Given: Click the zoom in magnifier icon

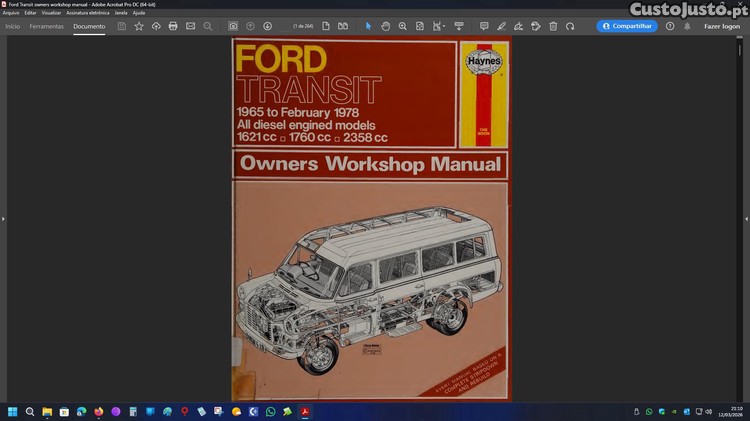Looking at the screenshot, I should pos(403,26).
